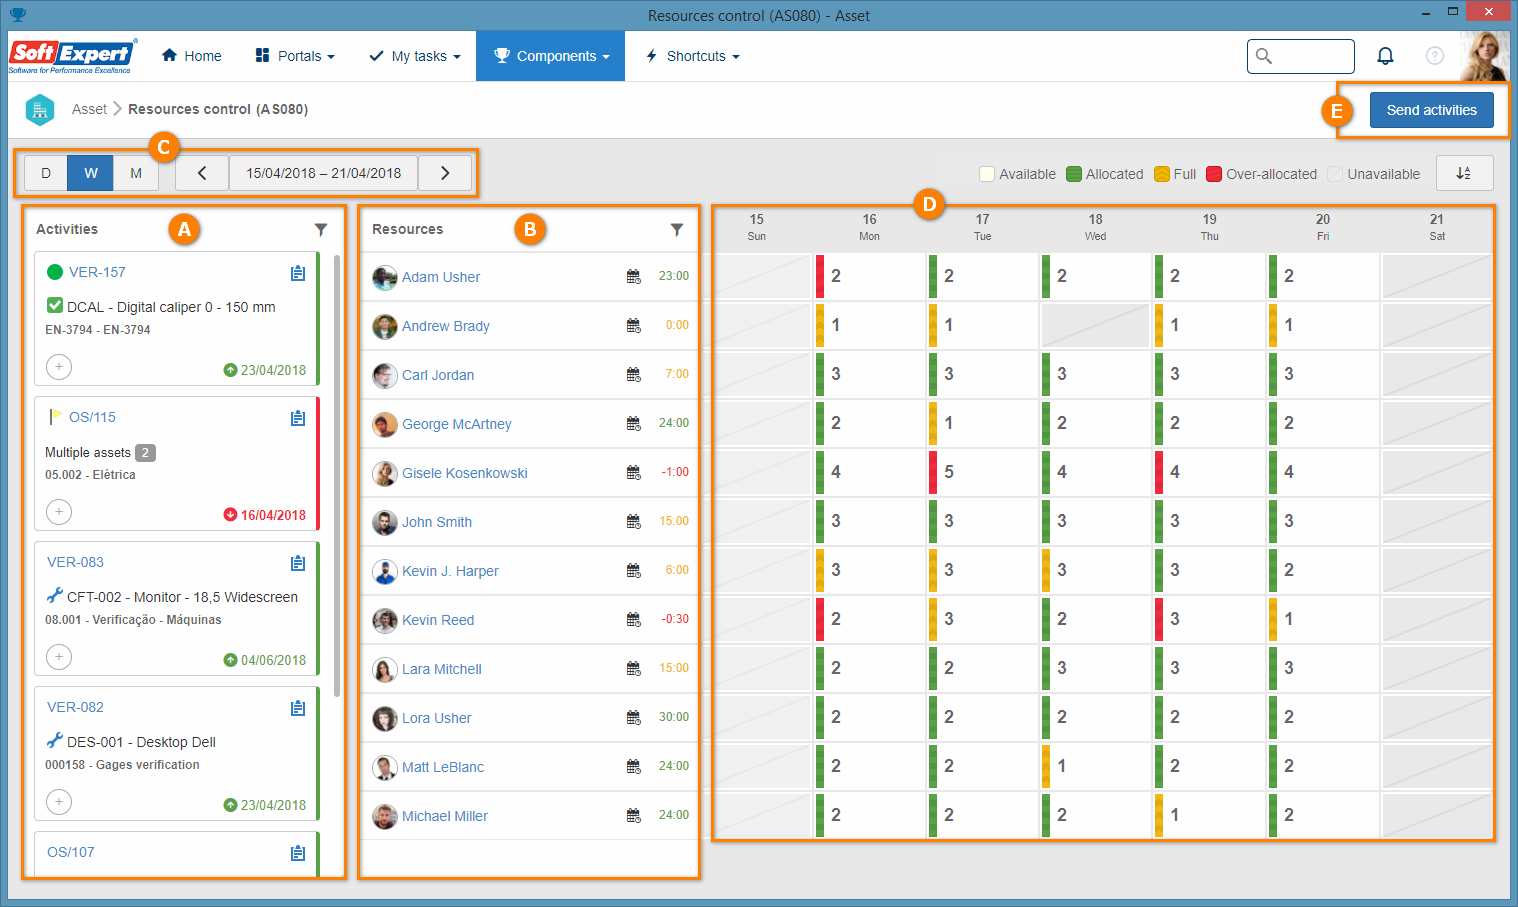Select Gisele Kosenkowski's Tuesday 17 cell showing 5
This screenshot has width=1518, height=907.
tap(983, 472)
